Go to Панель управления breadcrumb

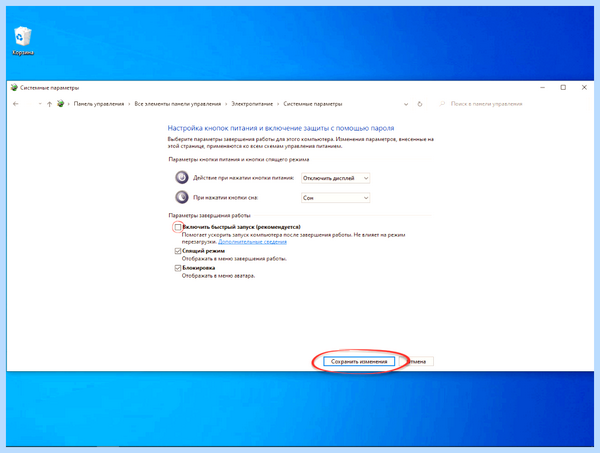pos(99,104)
